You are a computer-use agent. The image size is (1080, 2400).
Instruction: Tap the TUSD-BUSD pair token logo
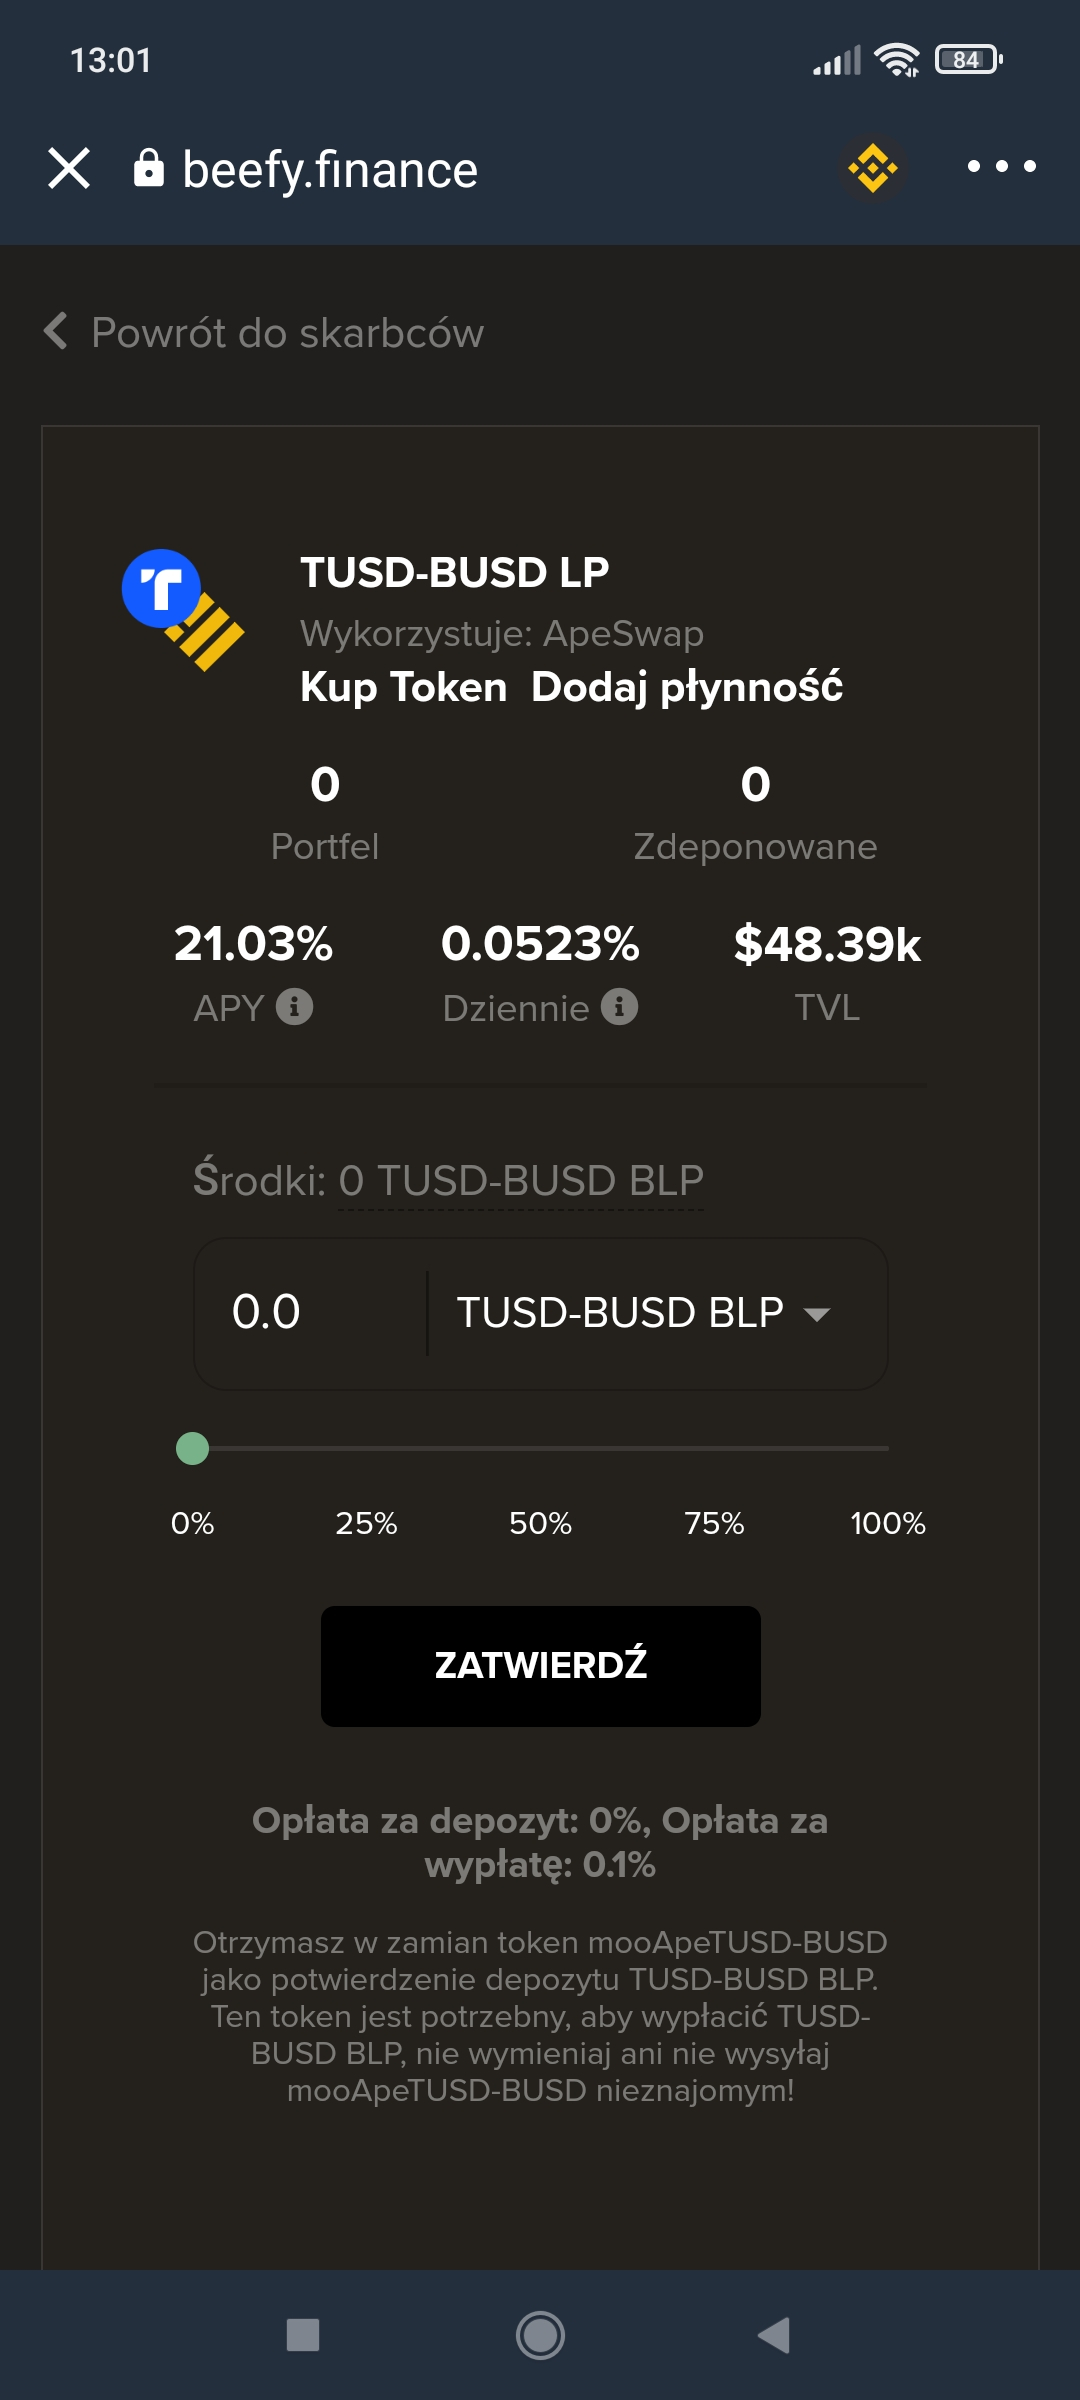[182, 609]
